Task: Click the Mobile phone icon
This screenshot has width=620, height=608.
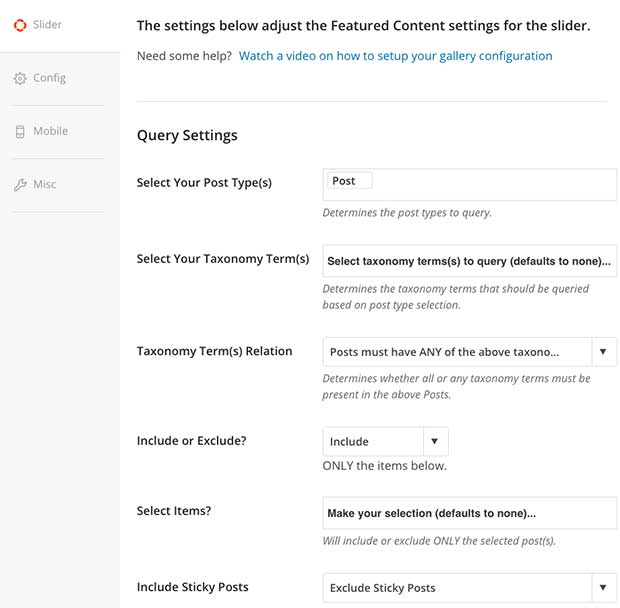Action: click(20, 132)
